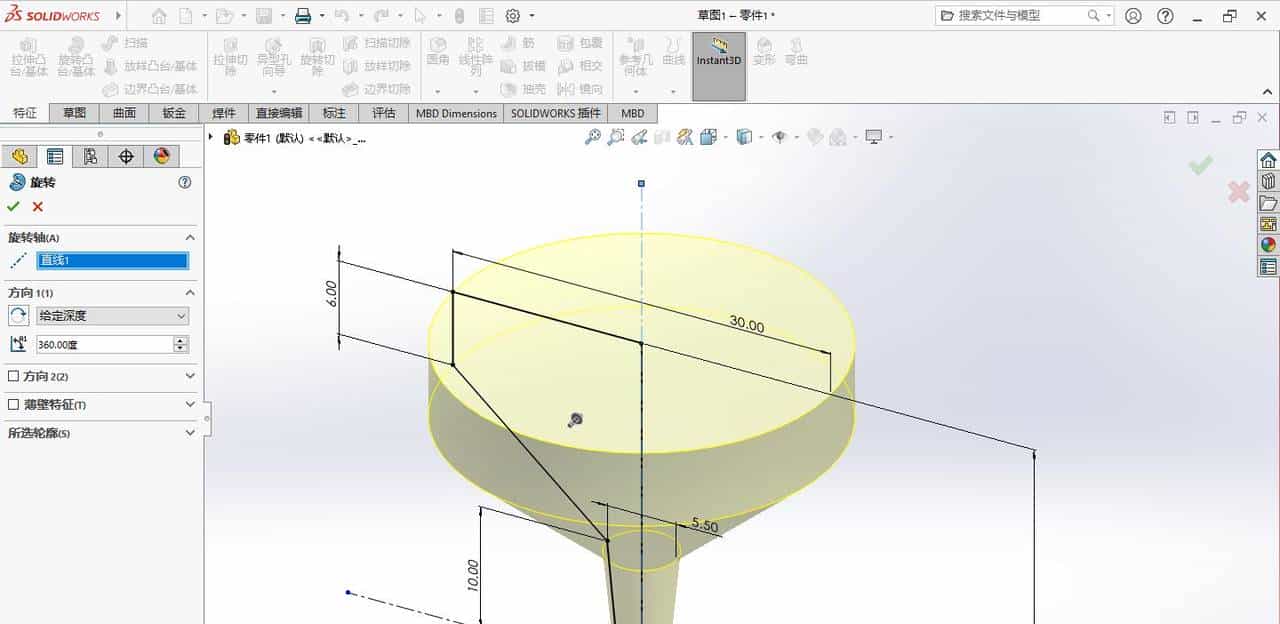
Task: Confirm revolve with the green checkmark
Action: pyautogui.click(x=13, y=206)
